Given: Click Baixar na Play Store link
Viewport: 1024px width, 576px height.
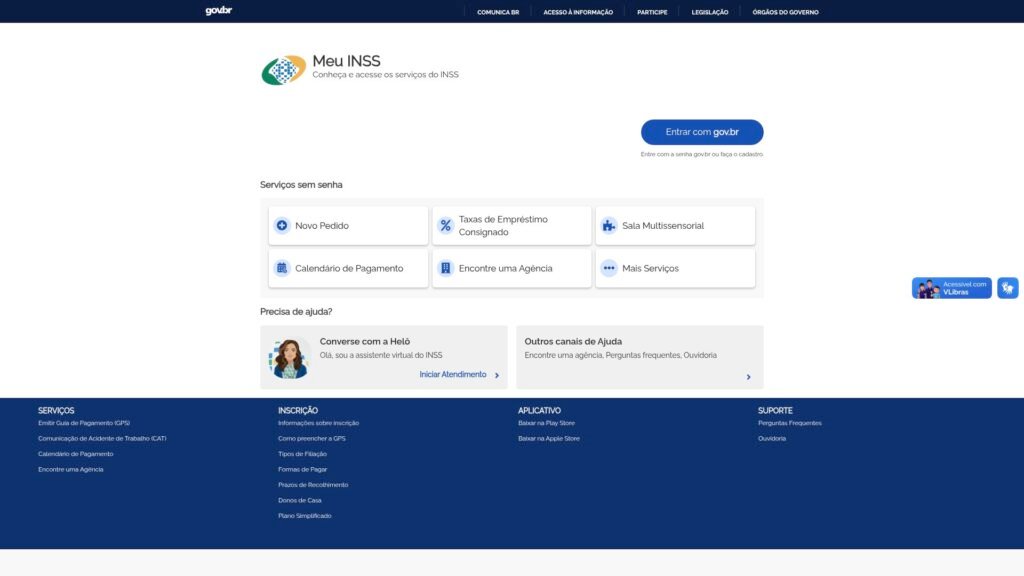Looking at the screenshot, I should [546, 423].
